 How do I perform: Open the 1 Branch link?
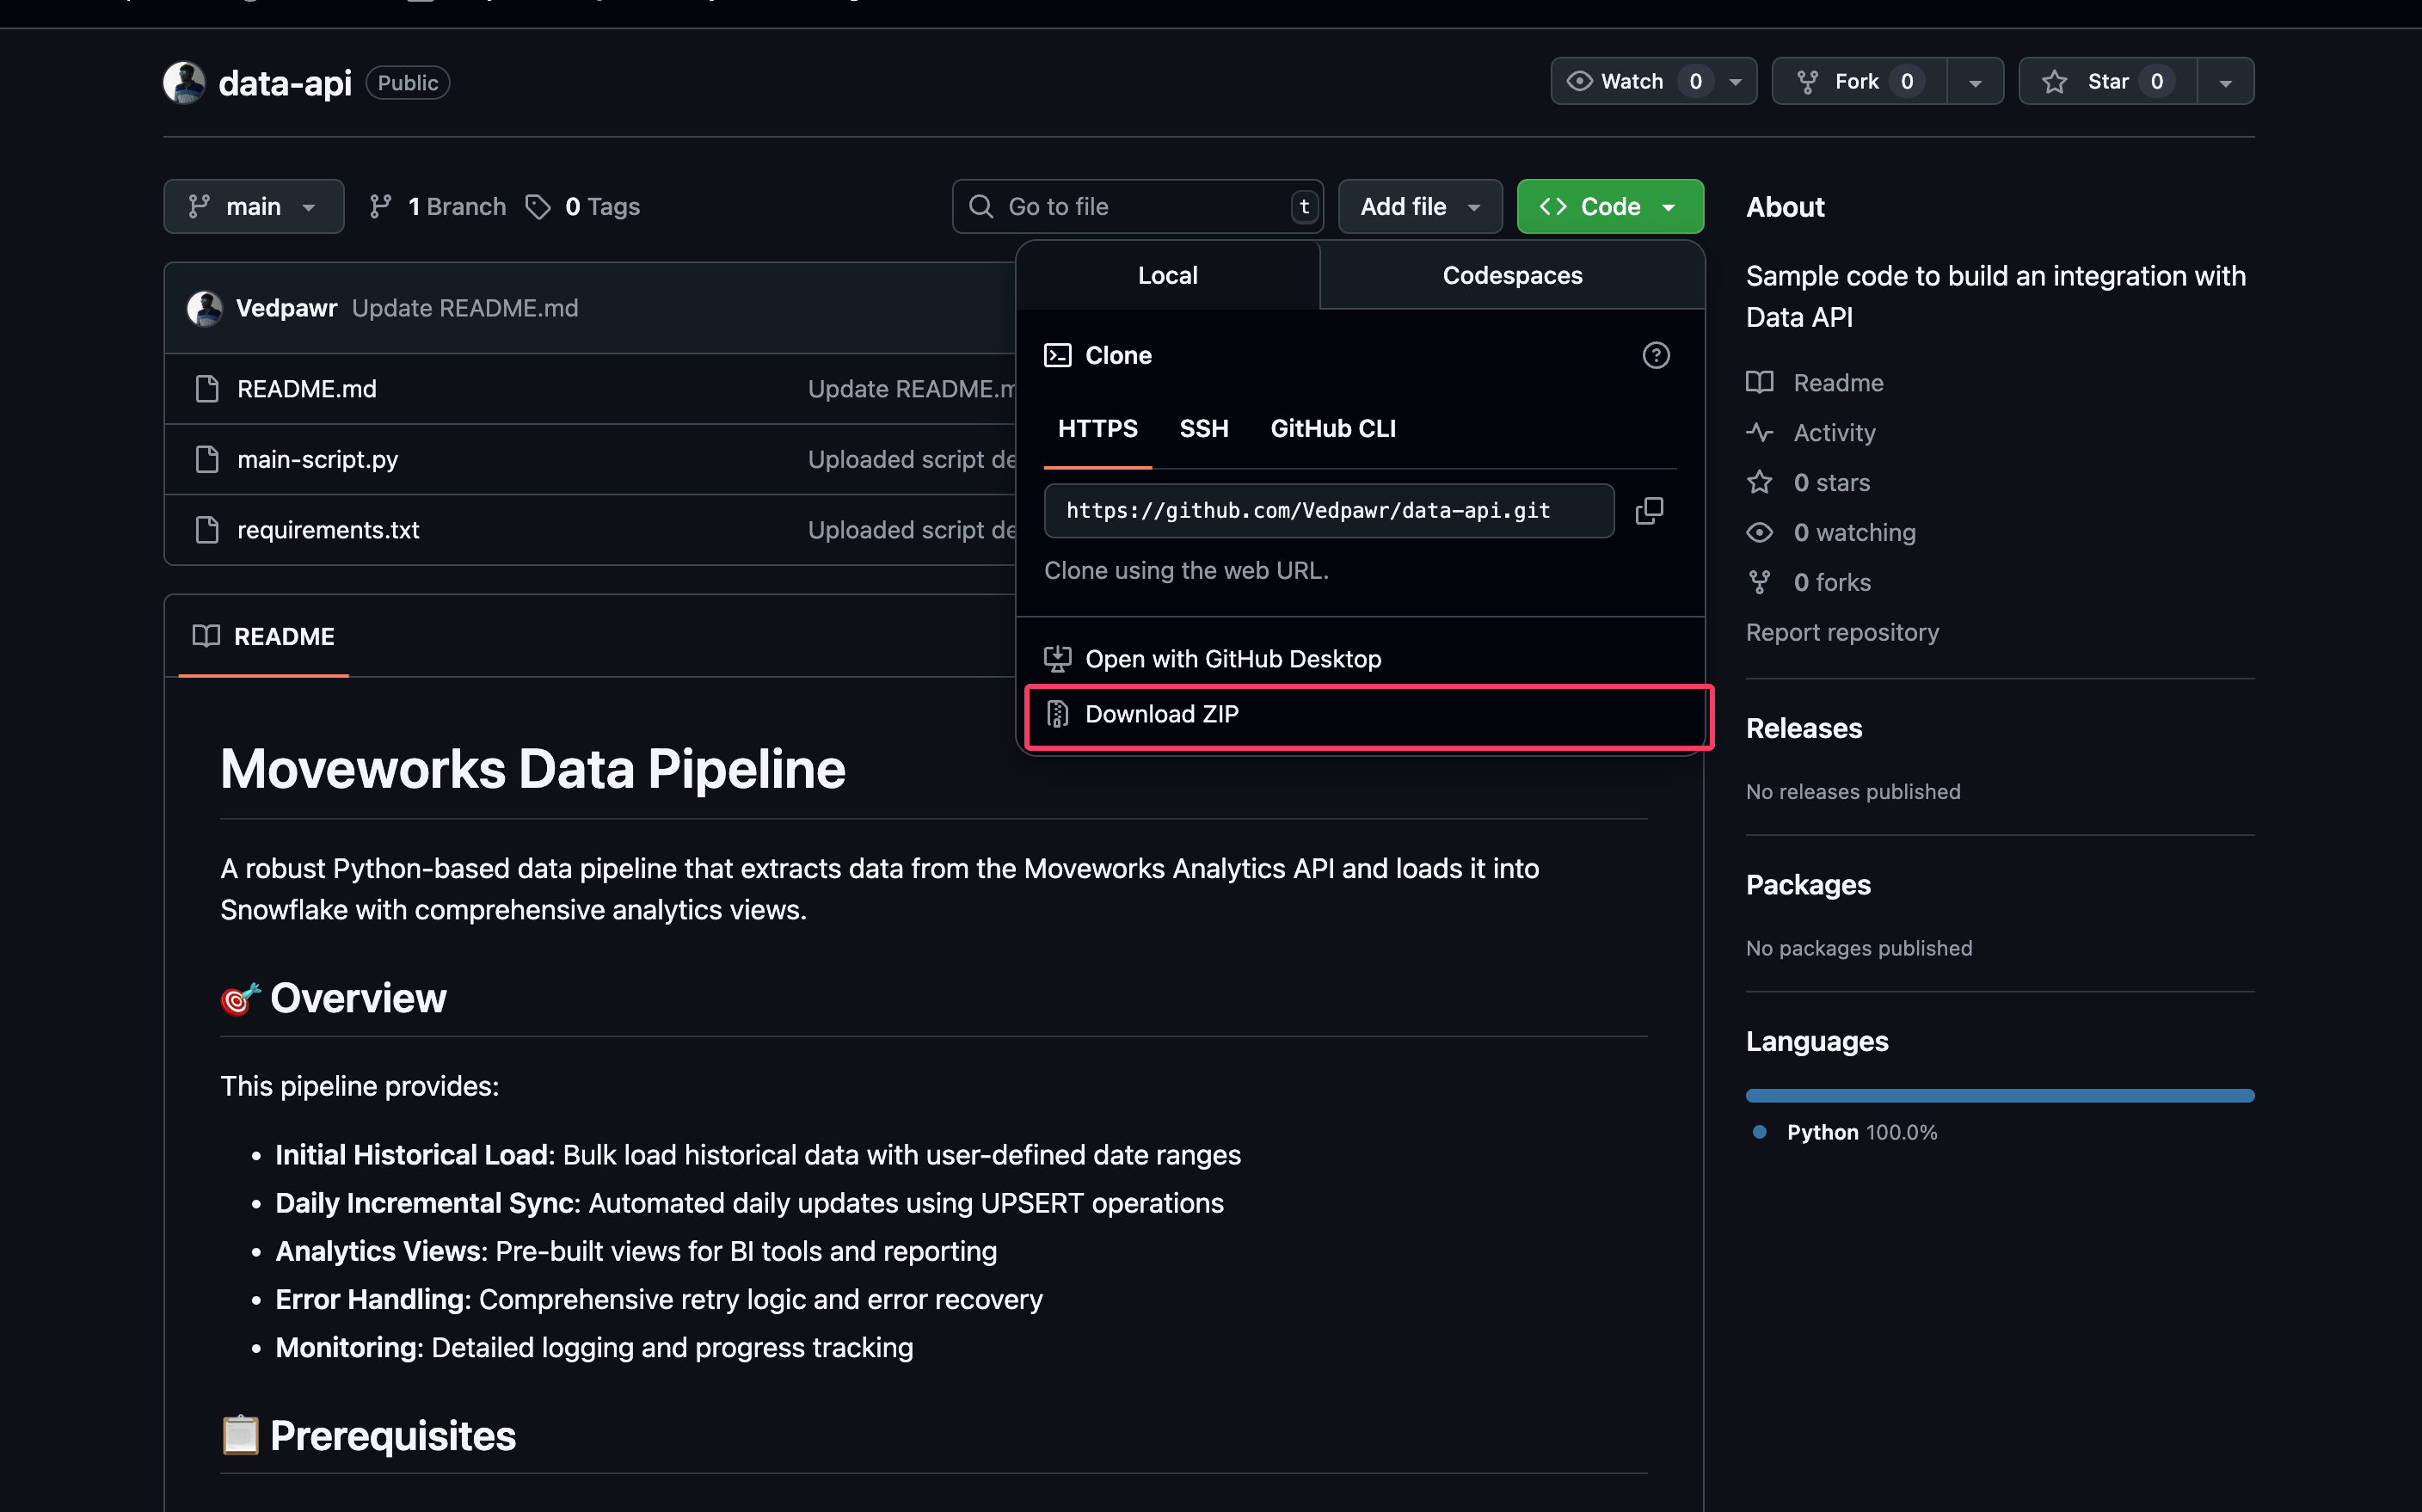click(437, 207)
